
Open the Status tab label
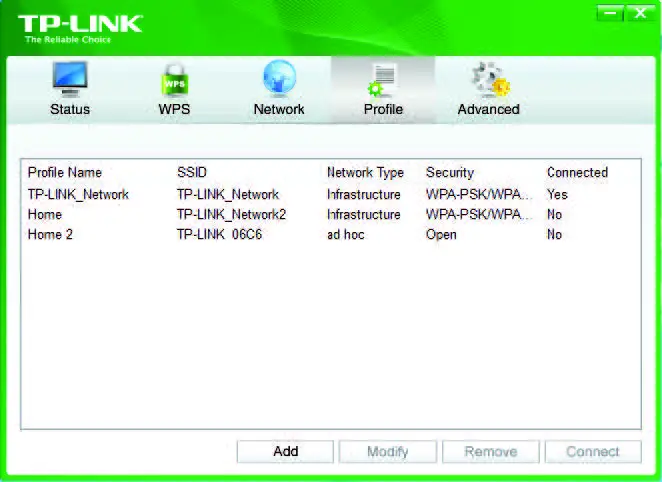(x=70, y=109)
